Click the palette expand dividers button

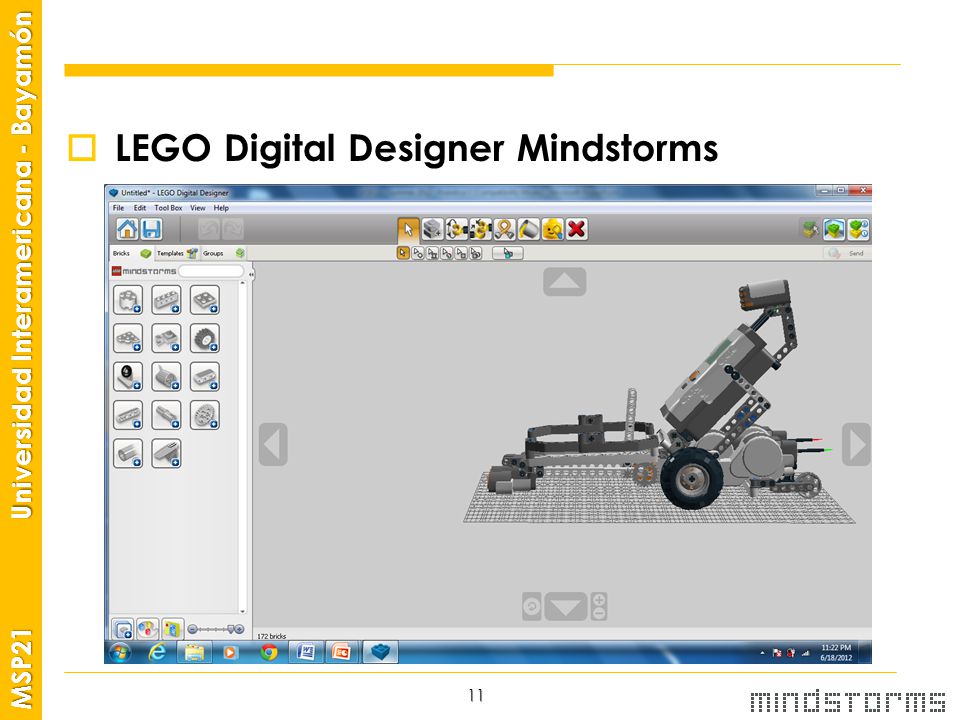(123, 629)
